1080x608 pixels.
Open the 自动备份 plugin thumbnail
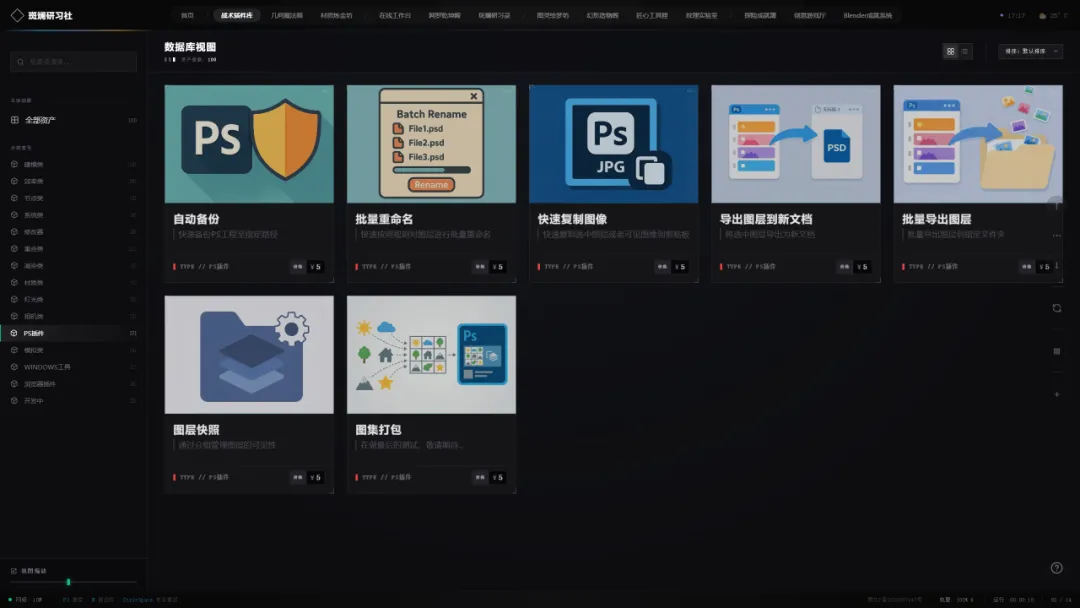coord(249,144)
